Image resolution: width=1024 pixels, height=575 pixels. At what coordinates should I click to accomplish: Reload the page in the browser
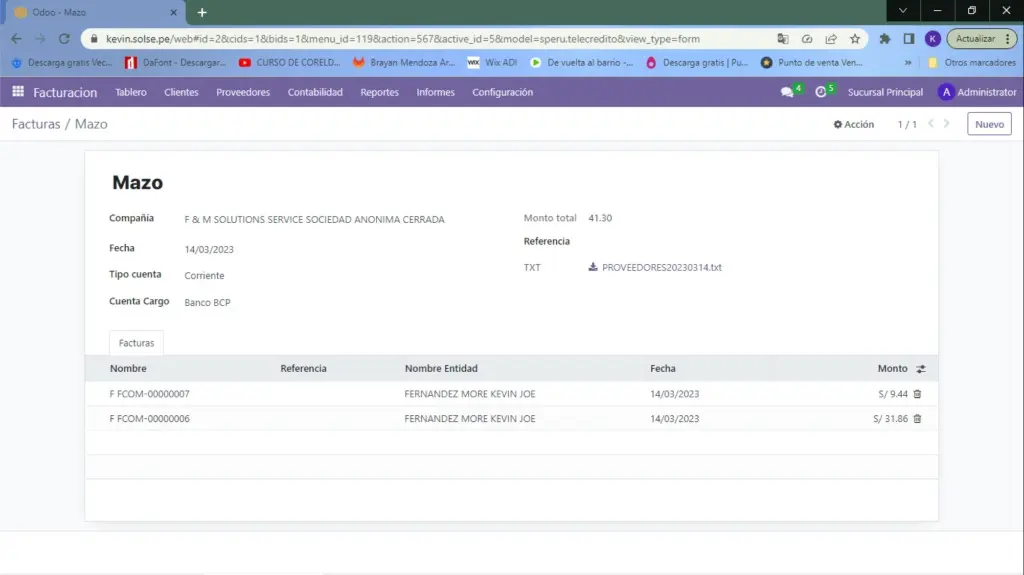(64, 39)
